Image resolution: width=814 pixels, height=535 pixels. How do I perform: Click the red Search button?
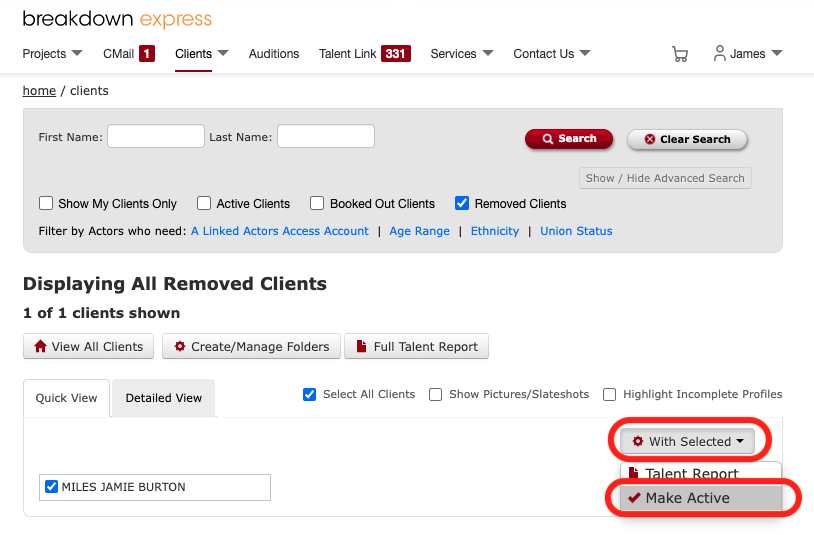(x=569, y=139)
